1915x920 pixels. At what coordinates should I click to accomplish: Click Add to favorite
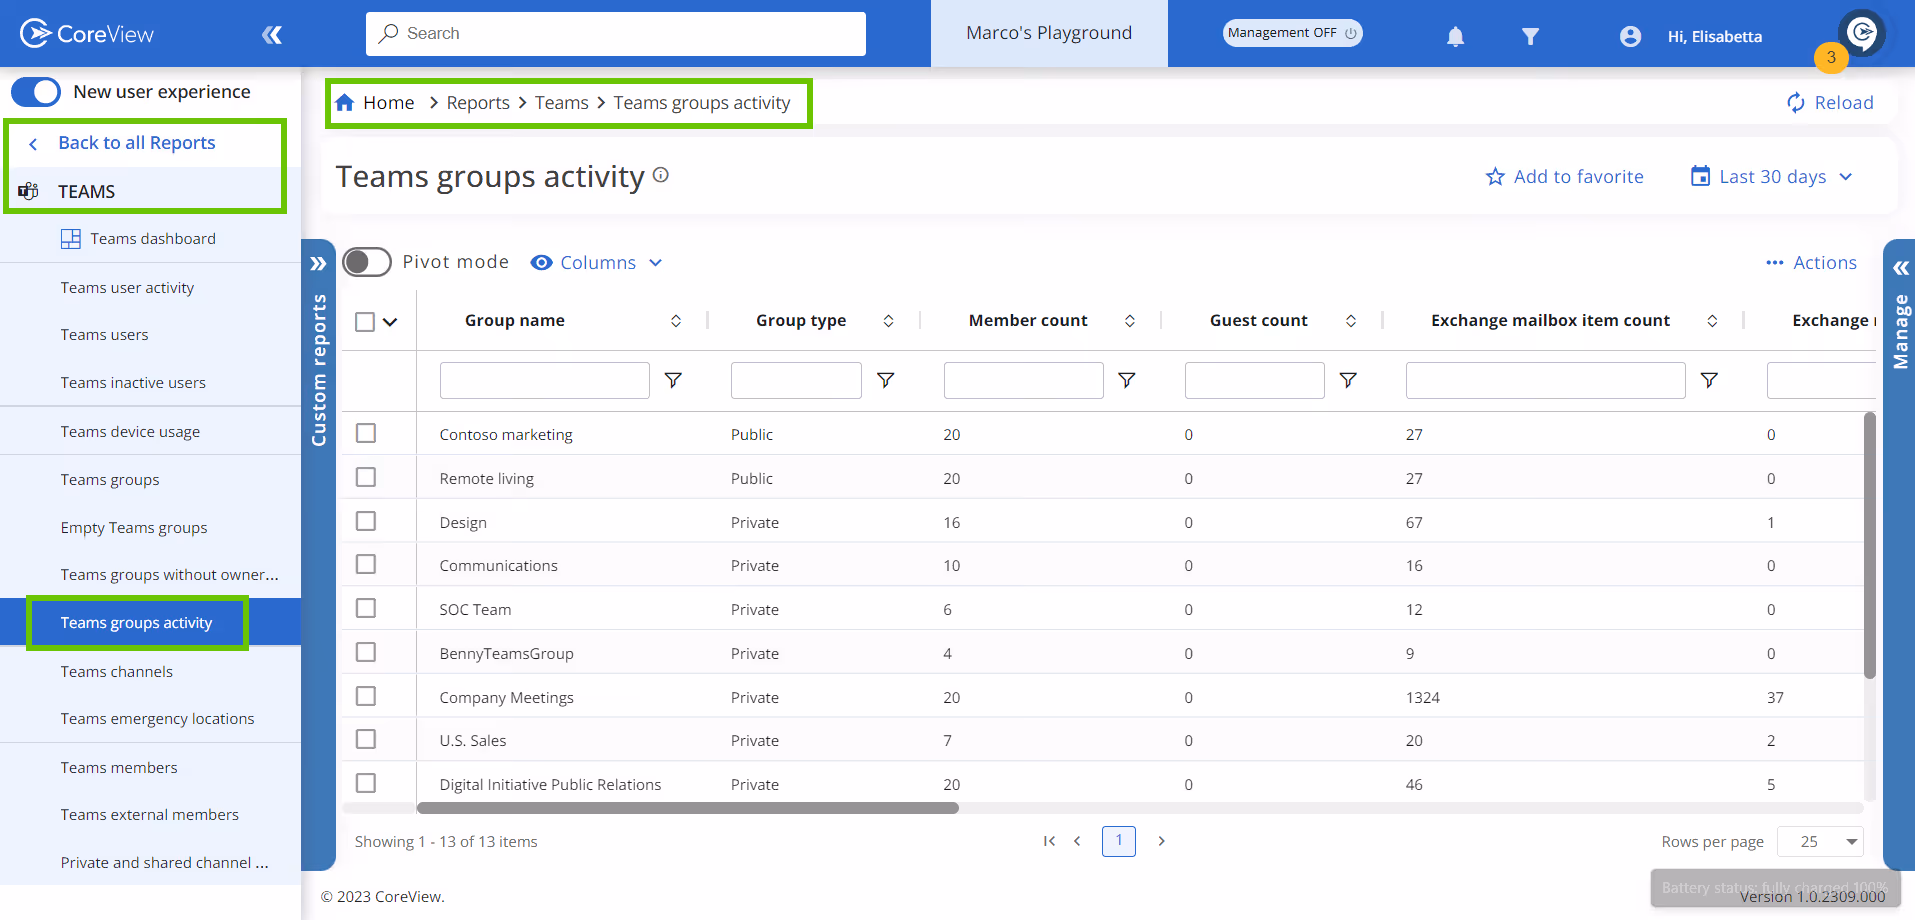click(x=1565, y=176)
